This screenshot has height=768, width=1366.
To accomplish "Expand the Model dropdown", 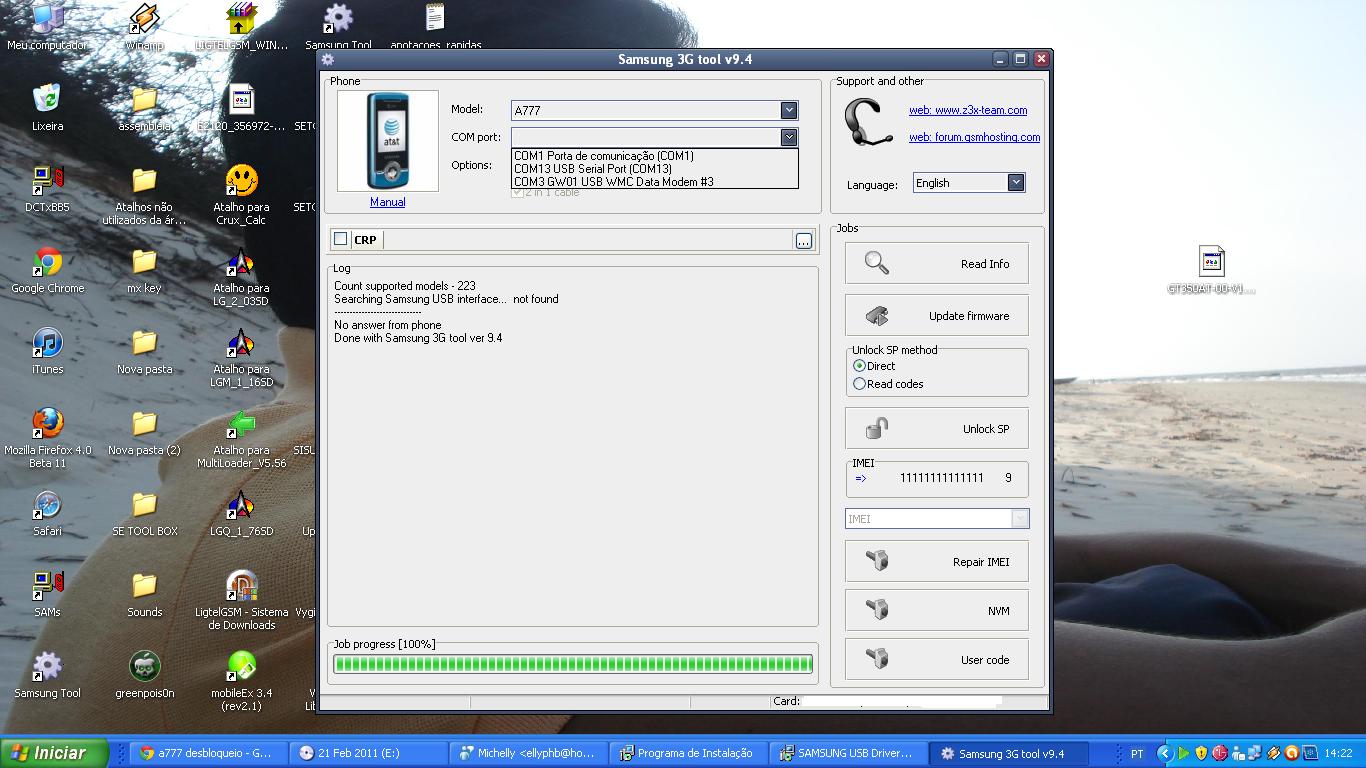I will click(789, 110).
